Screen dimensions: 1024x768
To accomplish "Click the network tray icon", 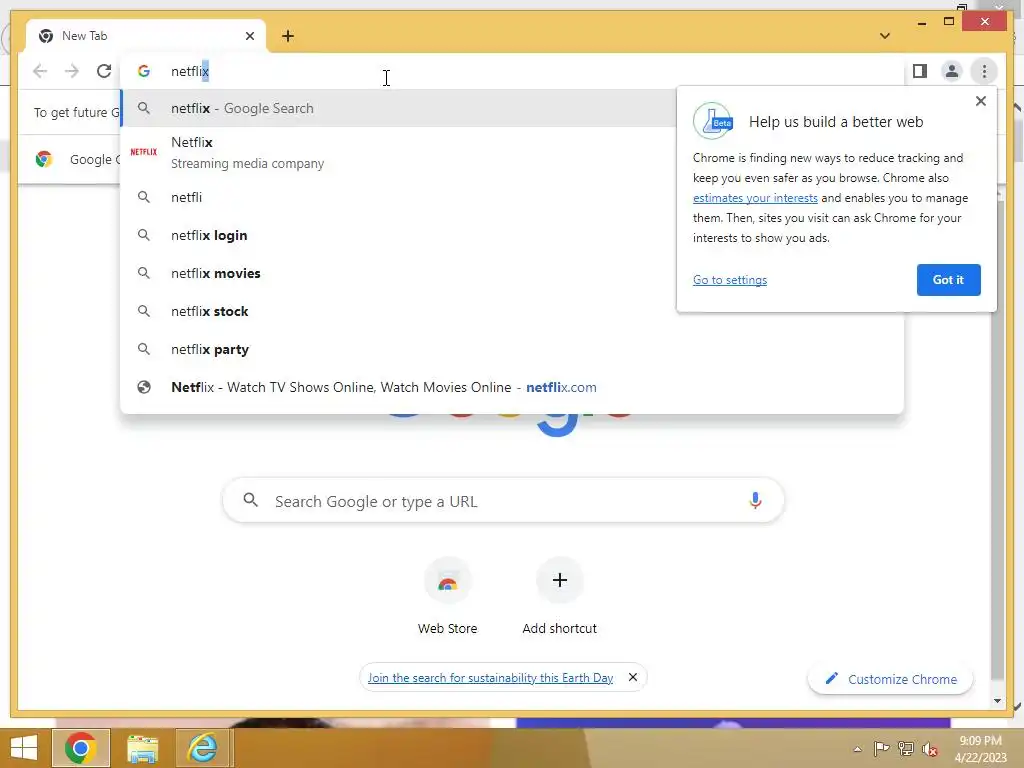I will point(905,748).
